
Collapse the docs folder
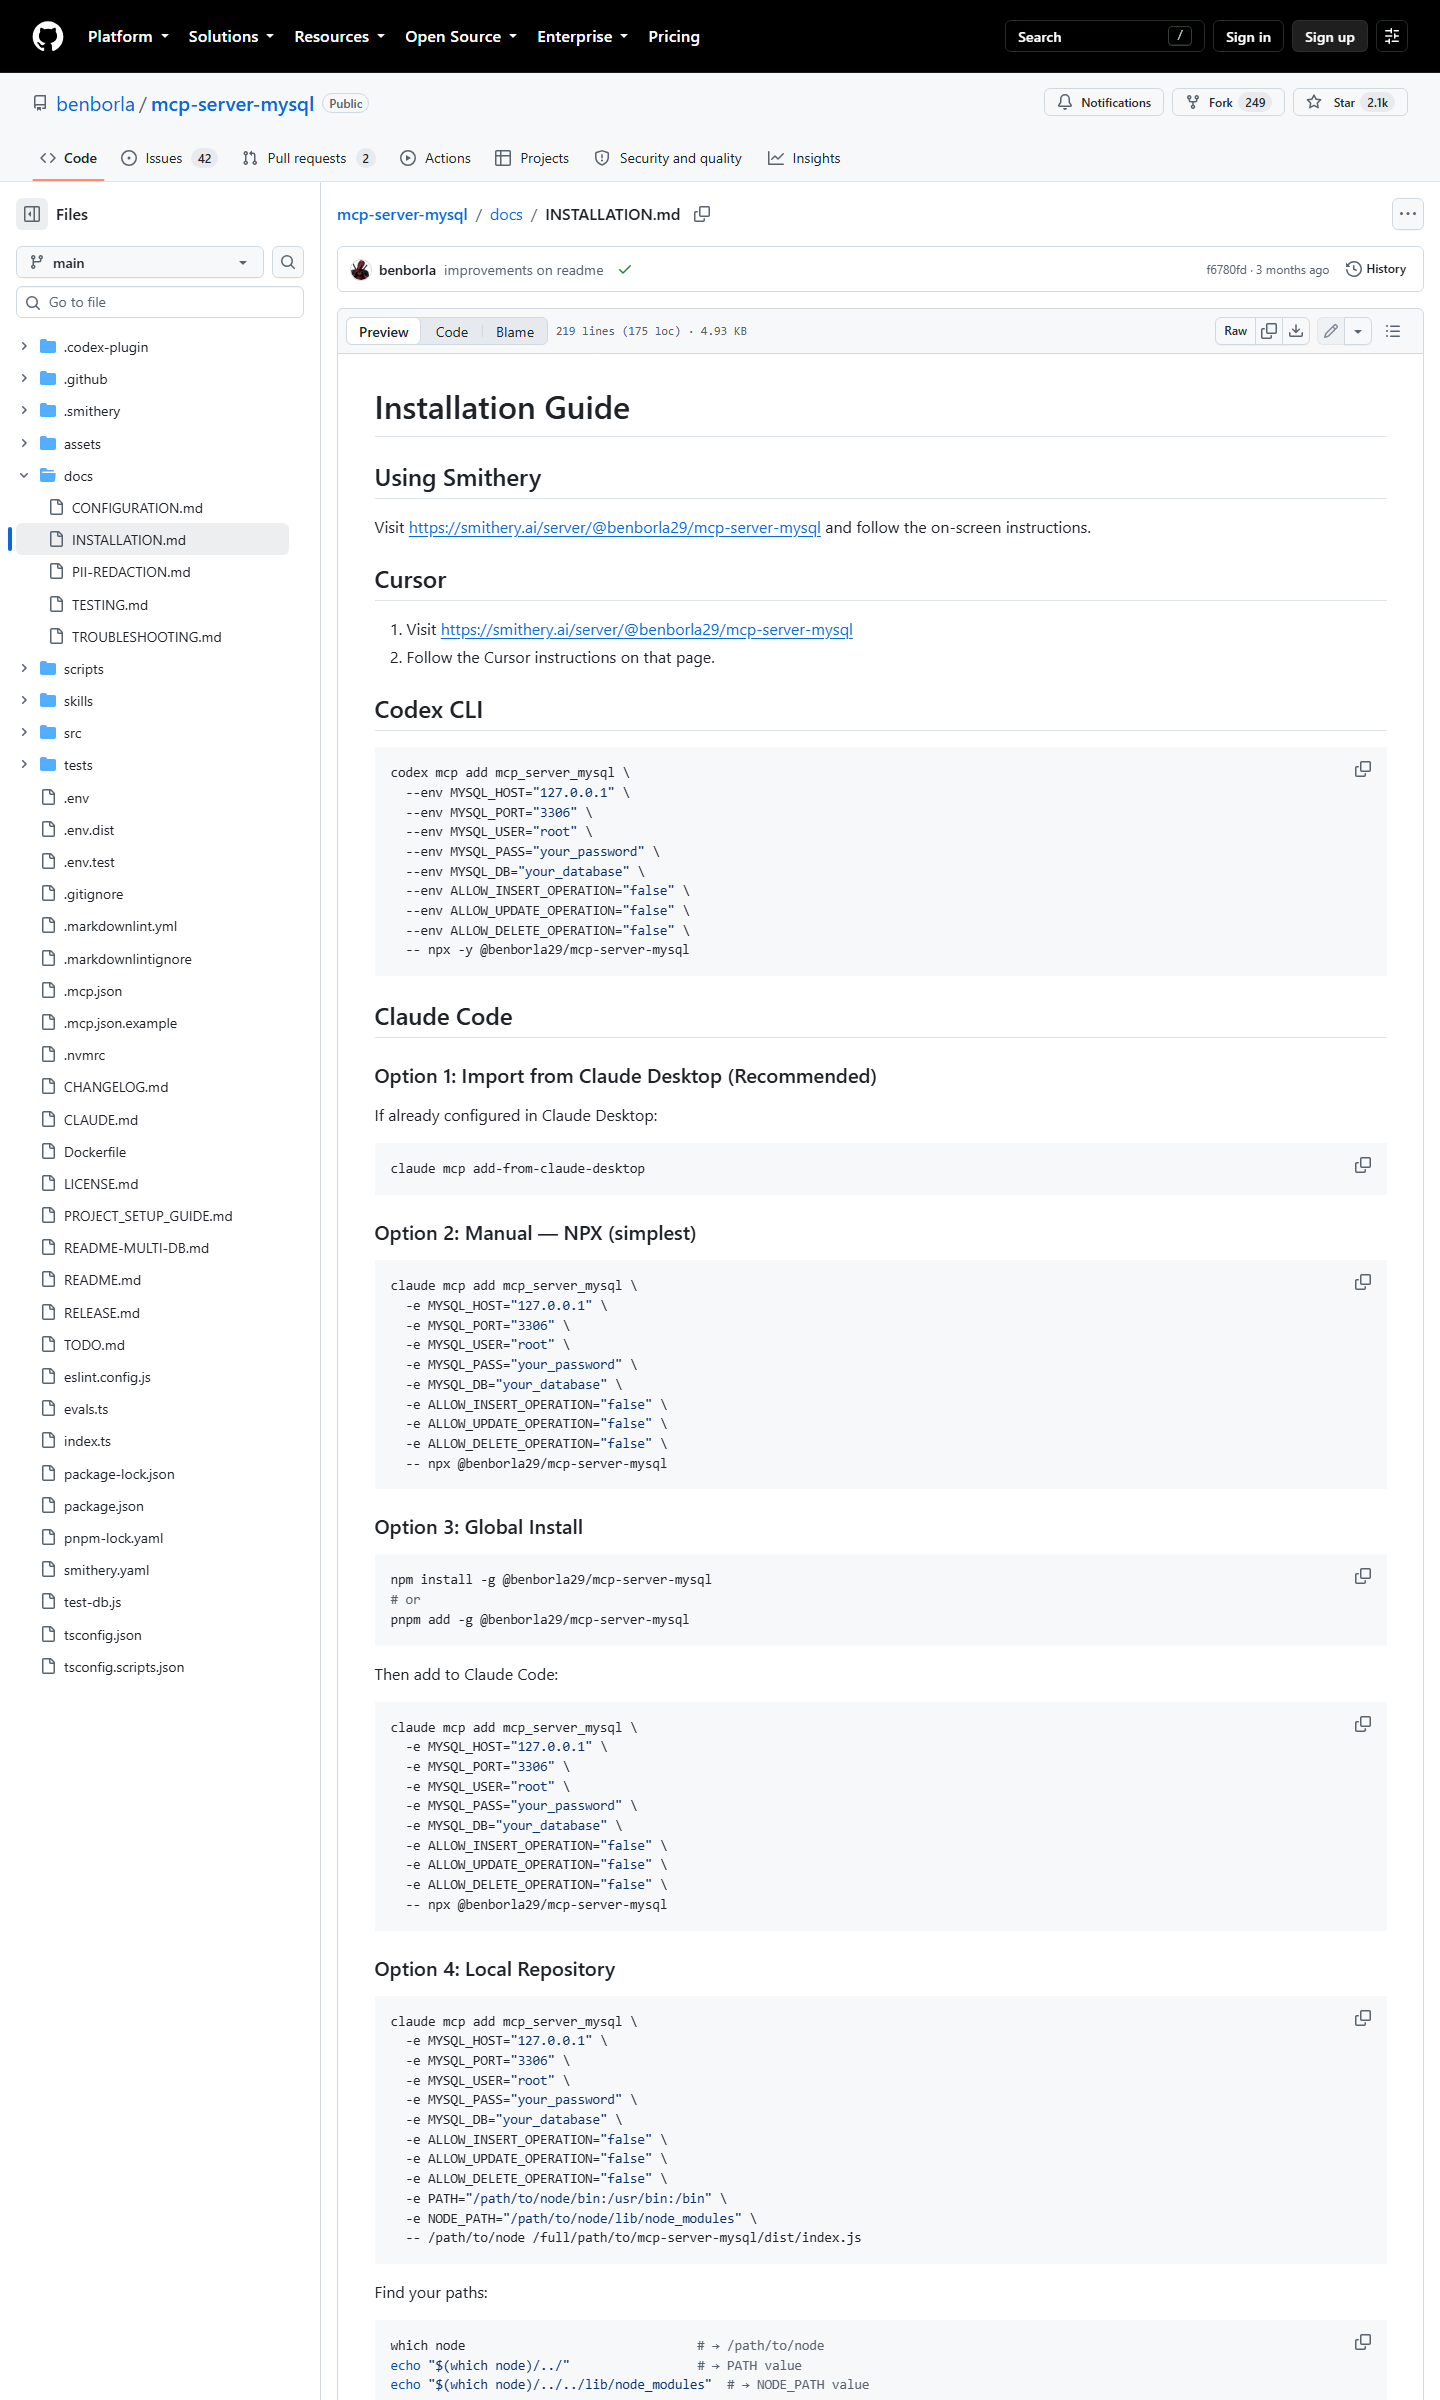pos(24,476)
